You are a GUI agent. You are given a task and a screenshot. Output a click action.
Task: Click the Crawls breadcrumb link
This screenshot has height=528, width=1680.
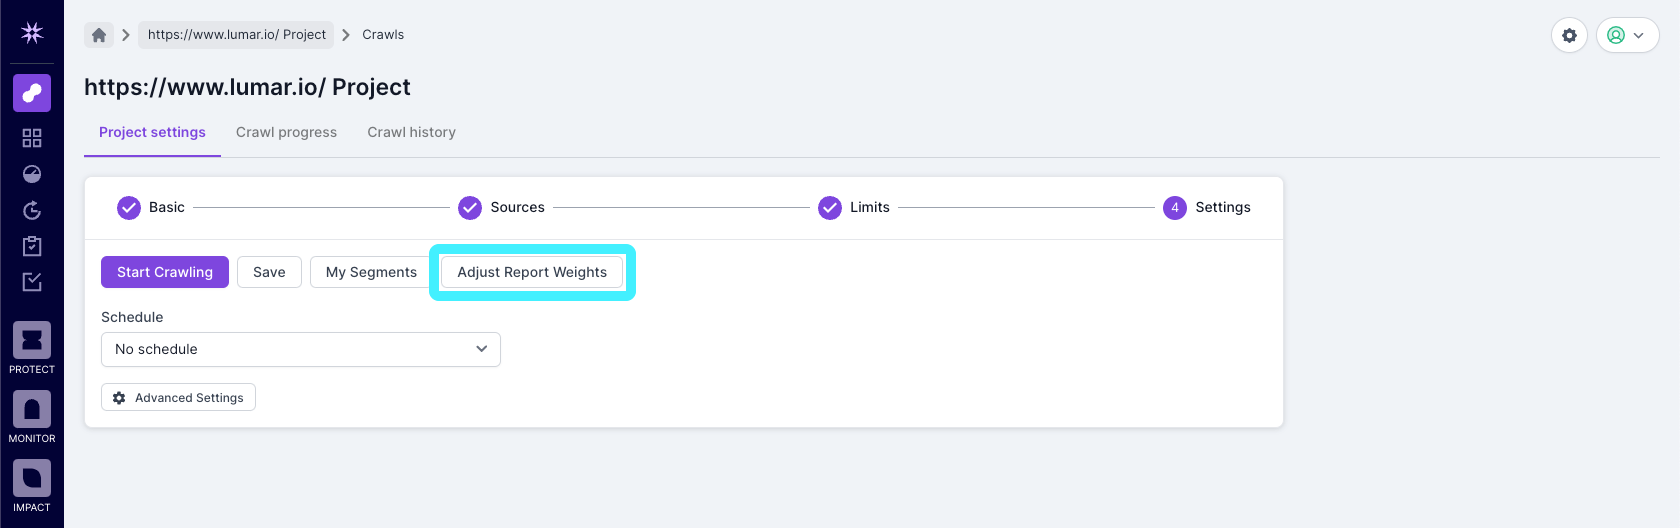coord(383,35)
